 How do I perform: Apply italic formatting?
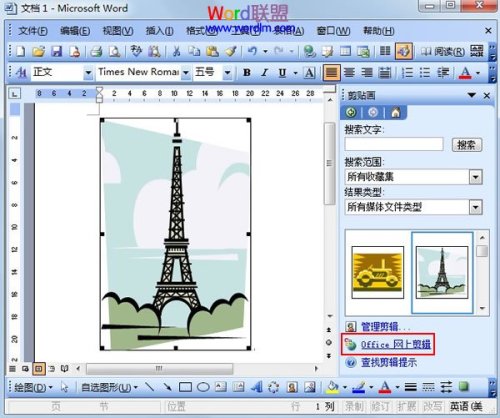[265, 72]
